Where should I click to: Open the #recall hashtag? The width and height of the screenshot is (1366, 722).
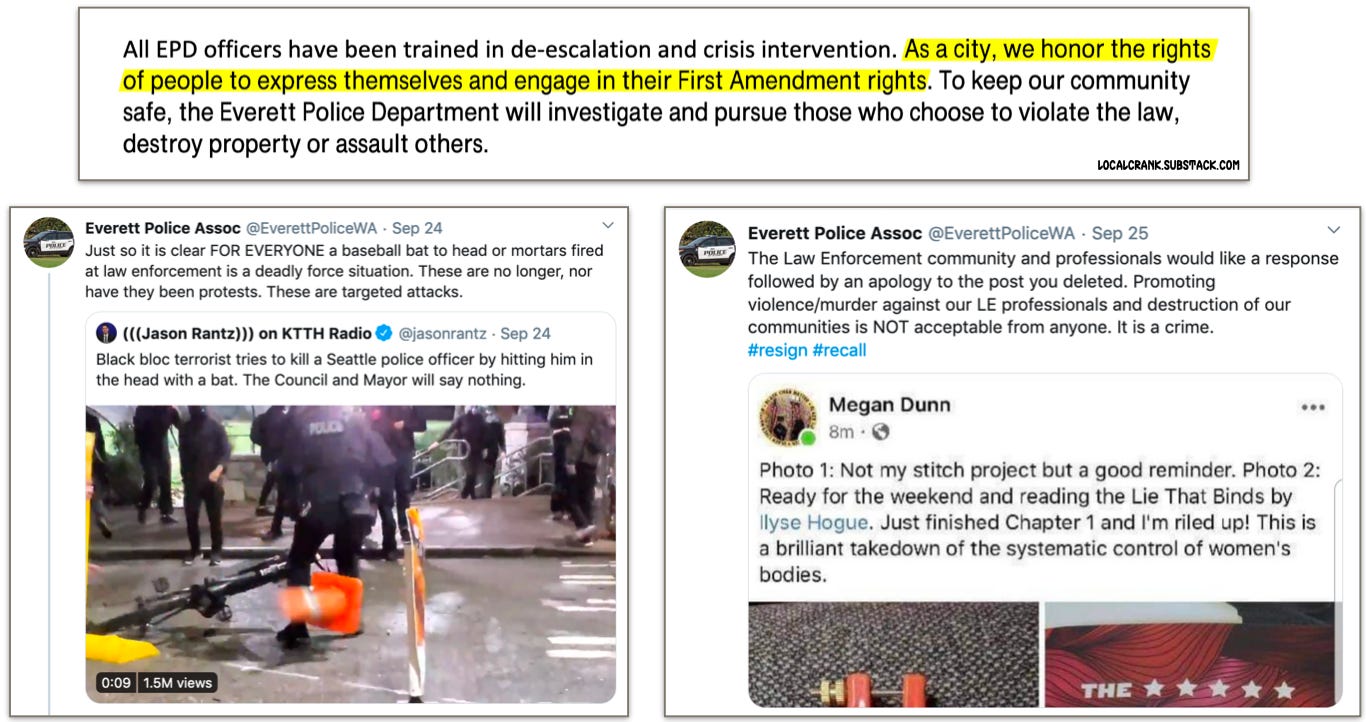(x=839, y=350)
